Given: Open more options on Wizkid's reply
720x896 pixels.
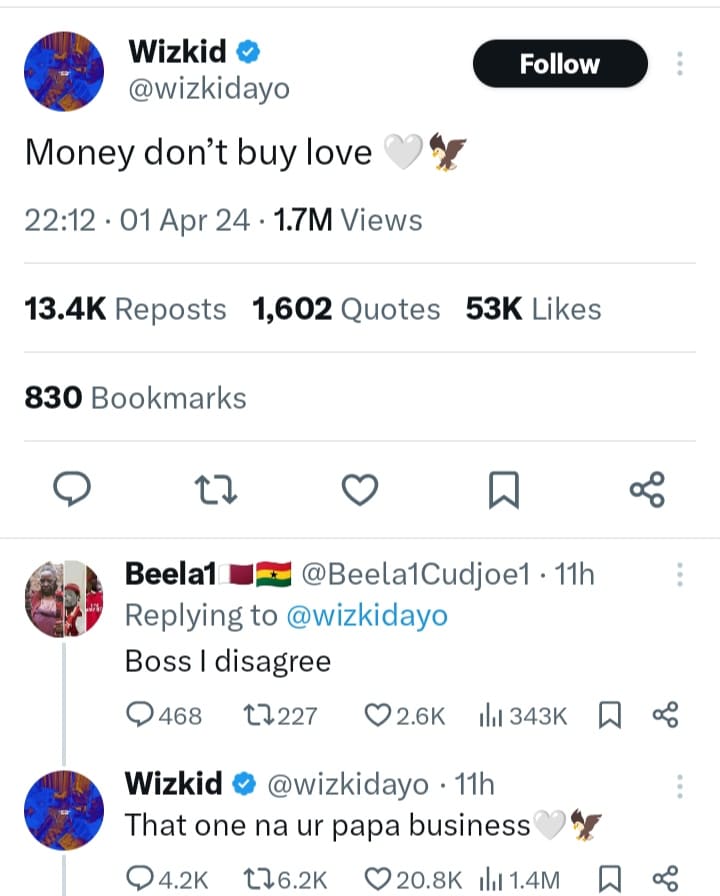Looking at the screenshot, I should click(x=680, y=784).
